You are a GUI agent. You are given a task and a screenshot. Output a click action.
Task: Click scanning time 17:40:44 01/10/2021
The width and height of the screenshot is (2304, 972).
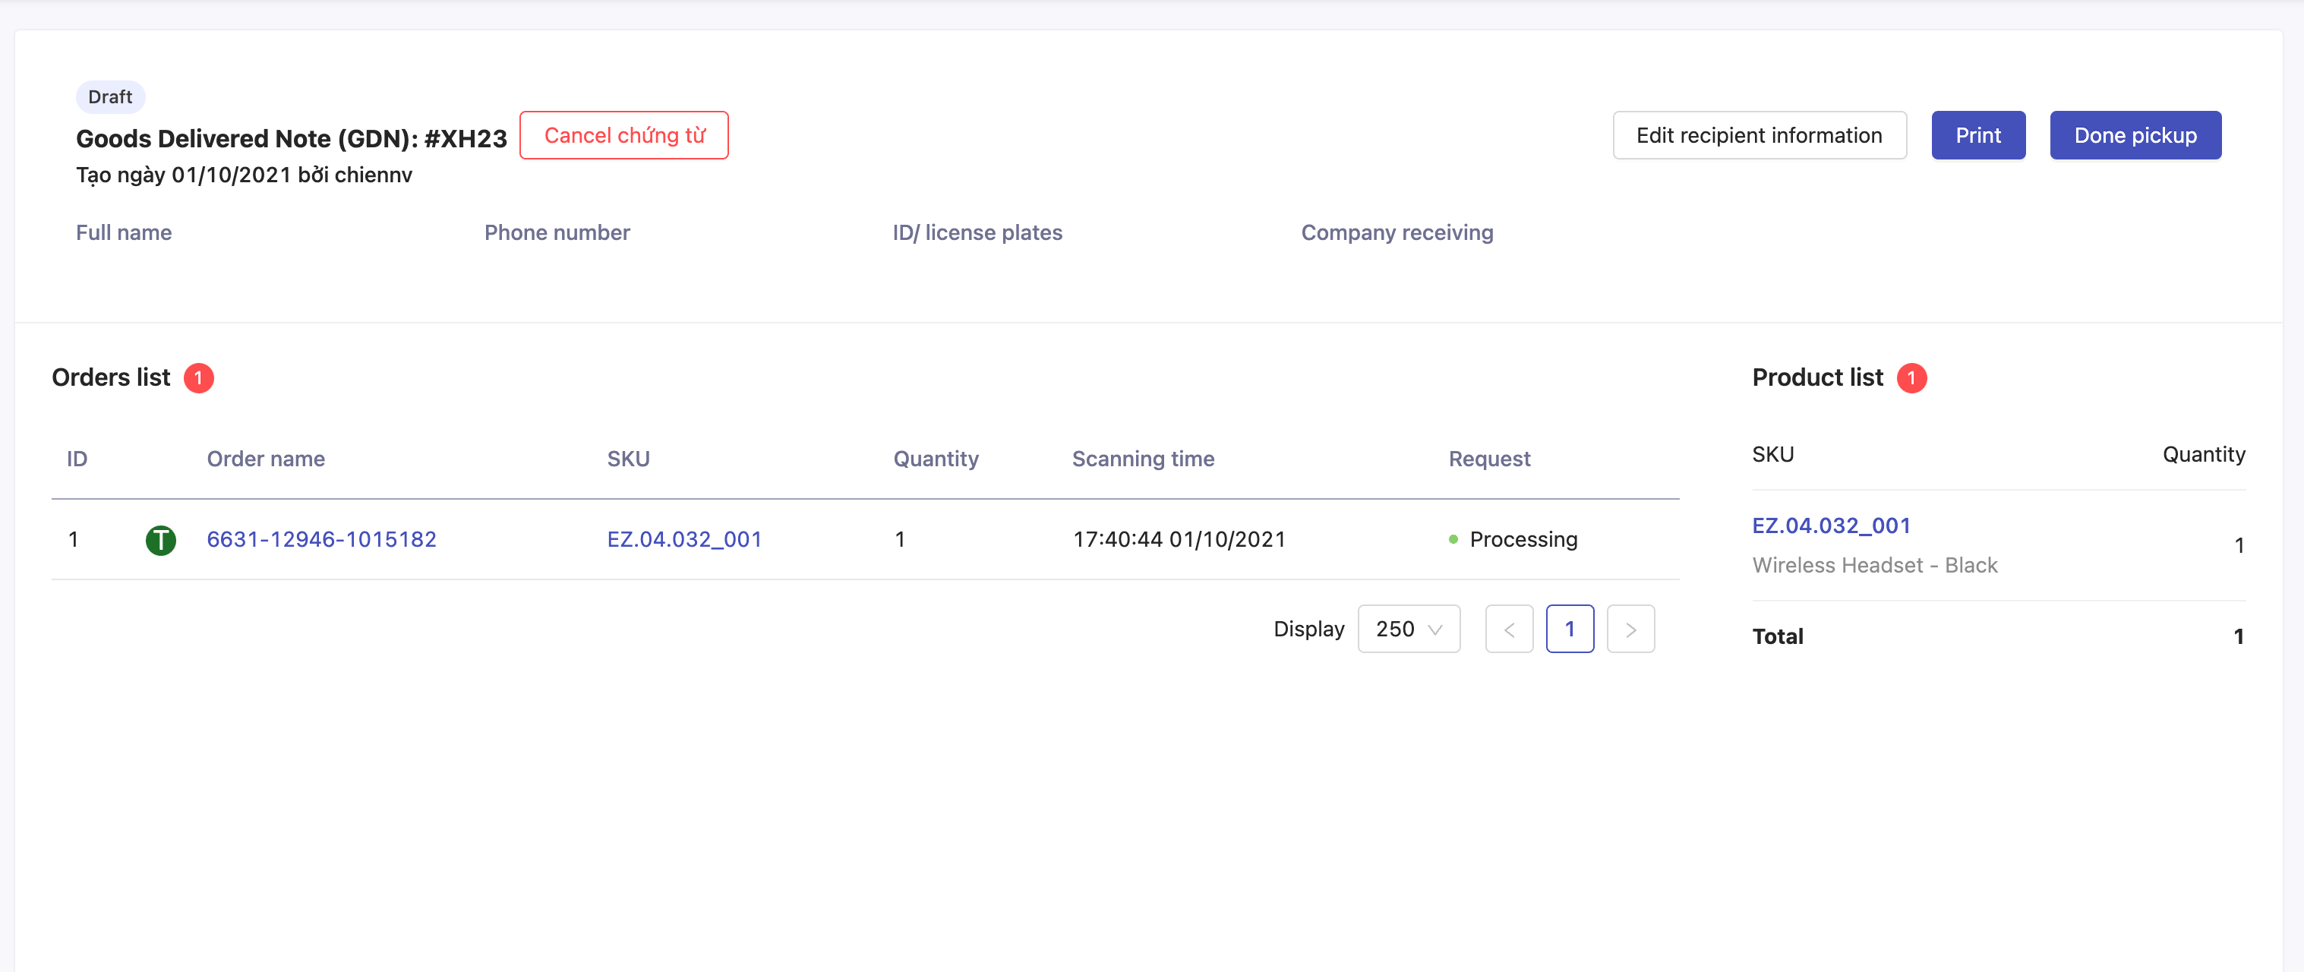[x=1179, y=539]
